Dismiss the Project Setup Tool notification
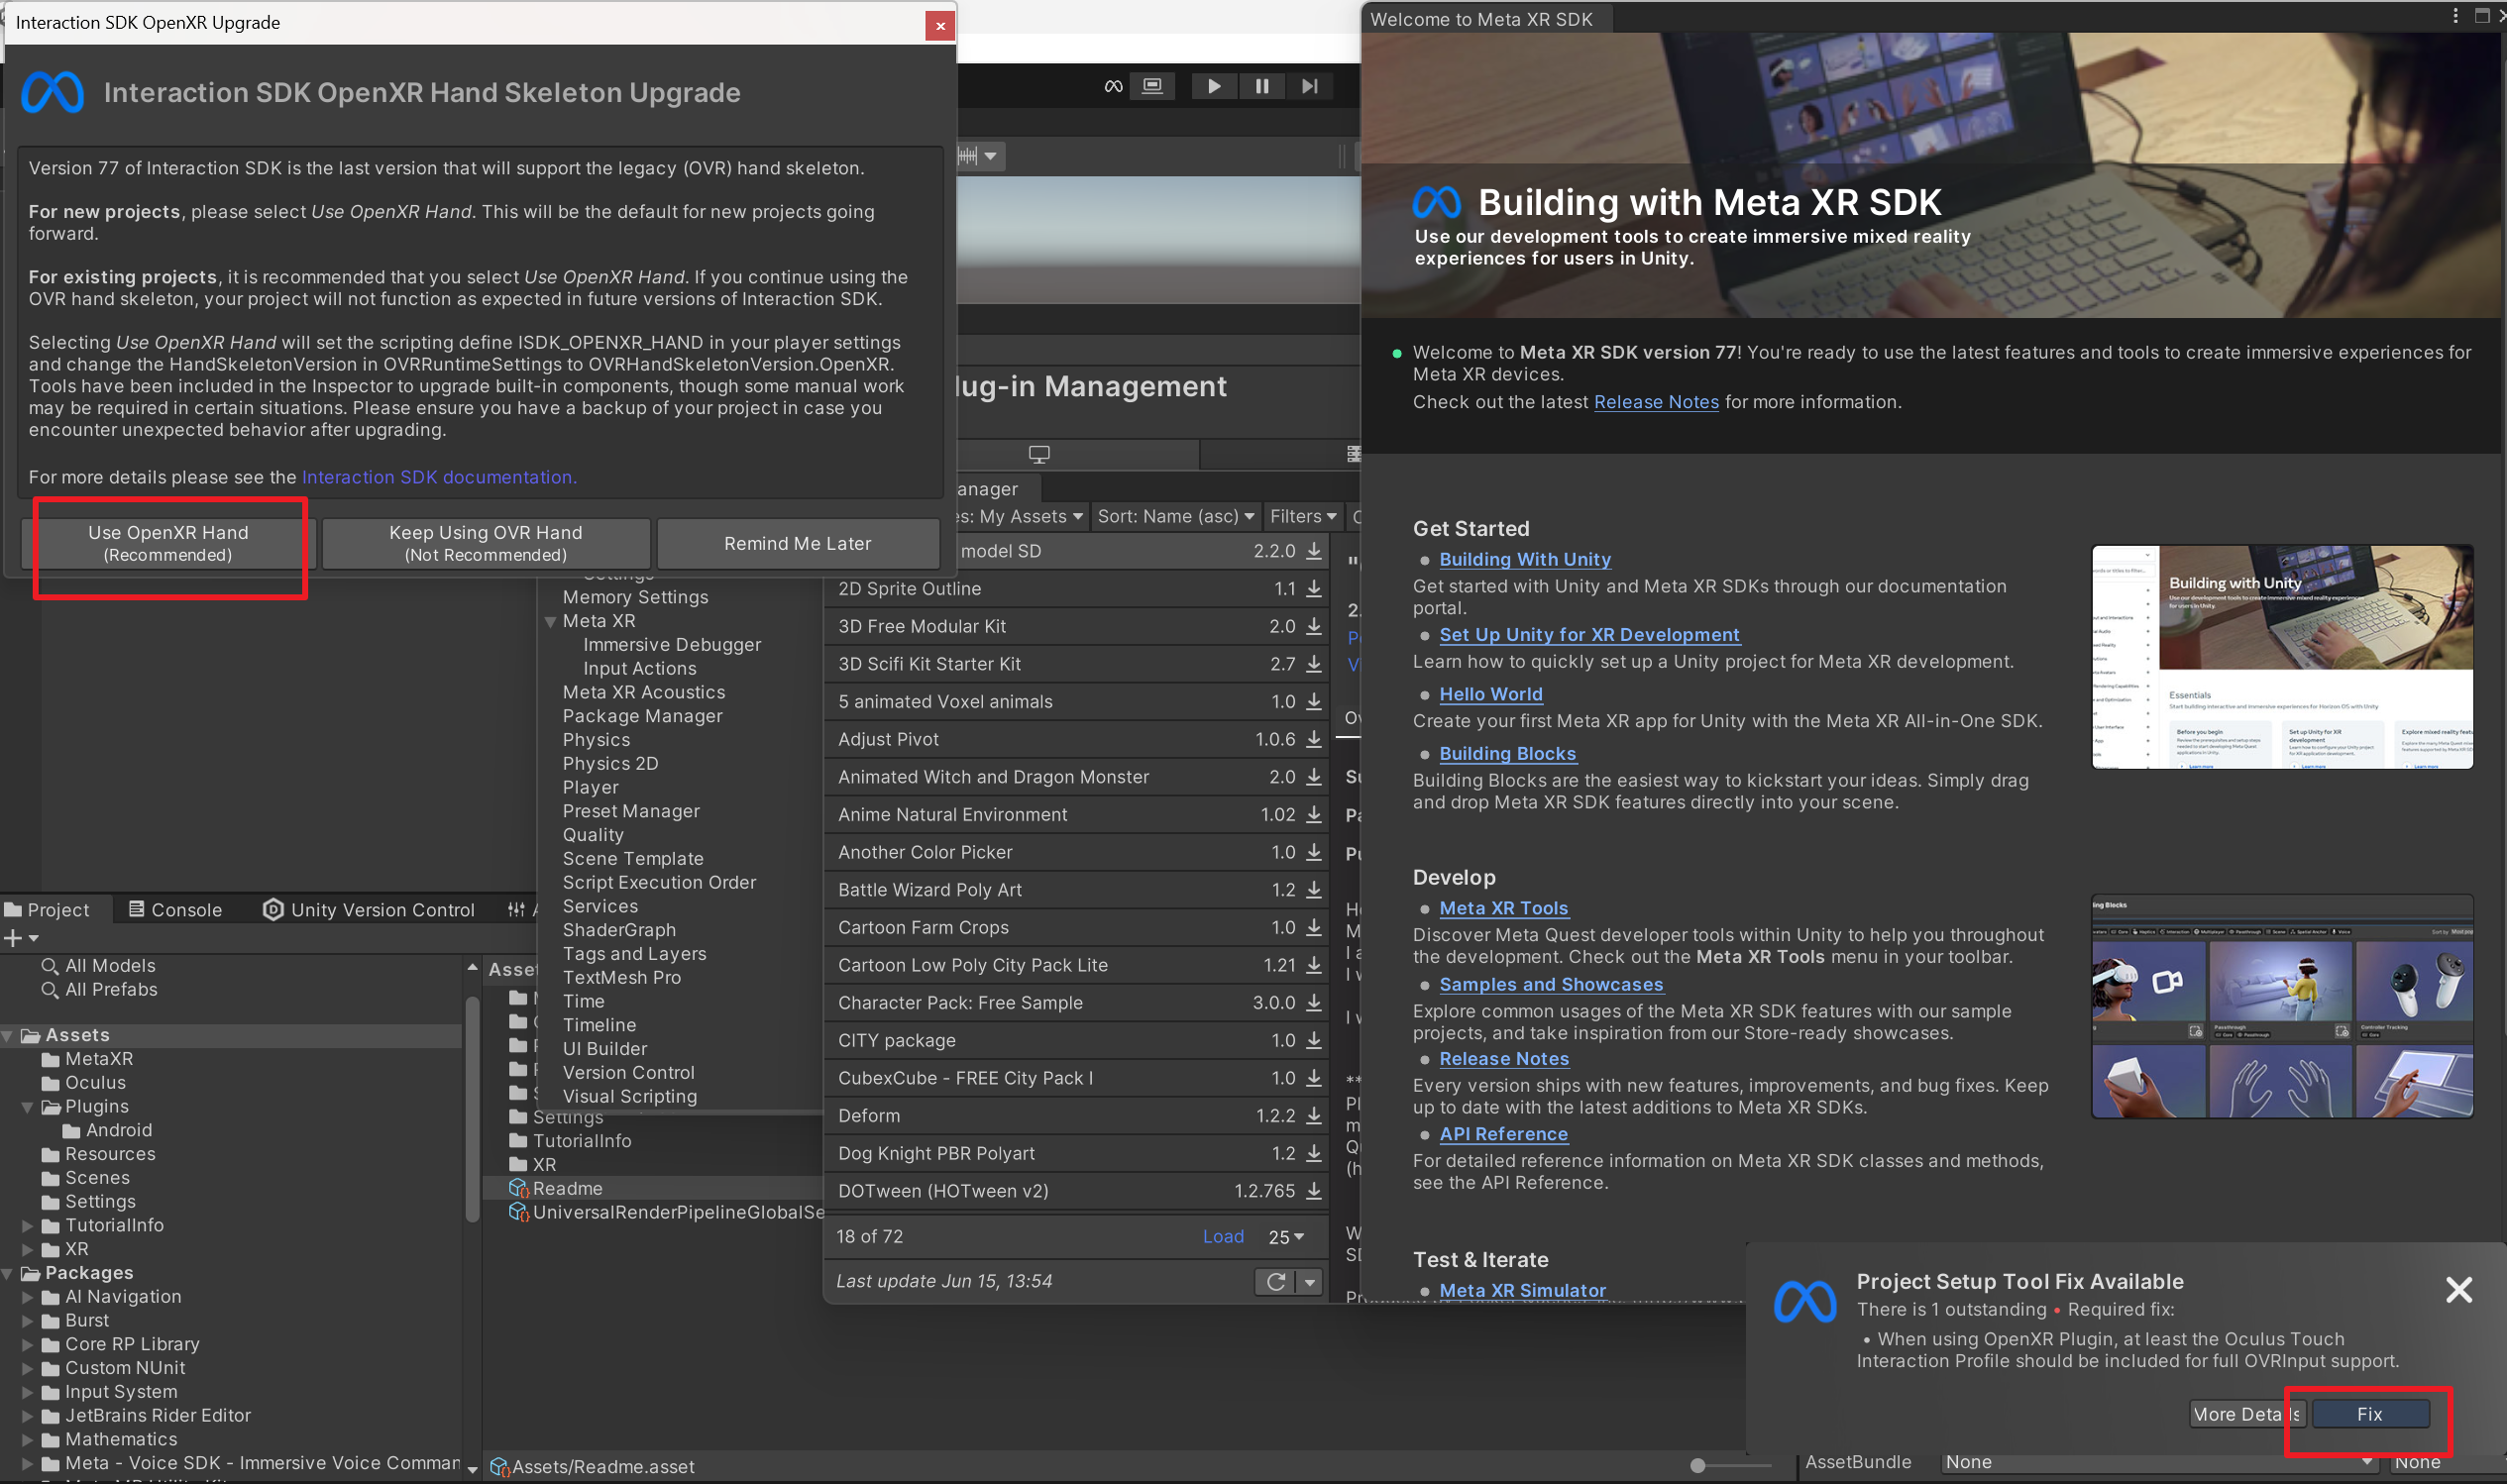The height and width of the screenshot is (1484, 2507). tap(2458, 1289)
